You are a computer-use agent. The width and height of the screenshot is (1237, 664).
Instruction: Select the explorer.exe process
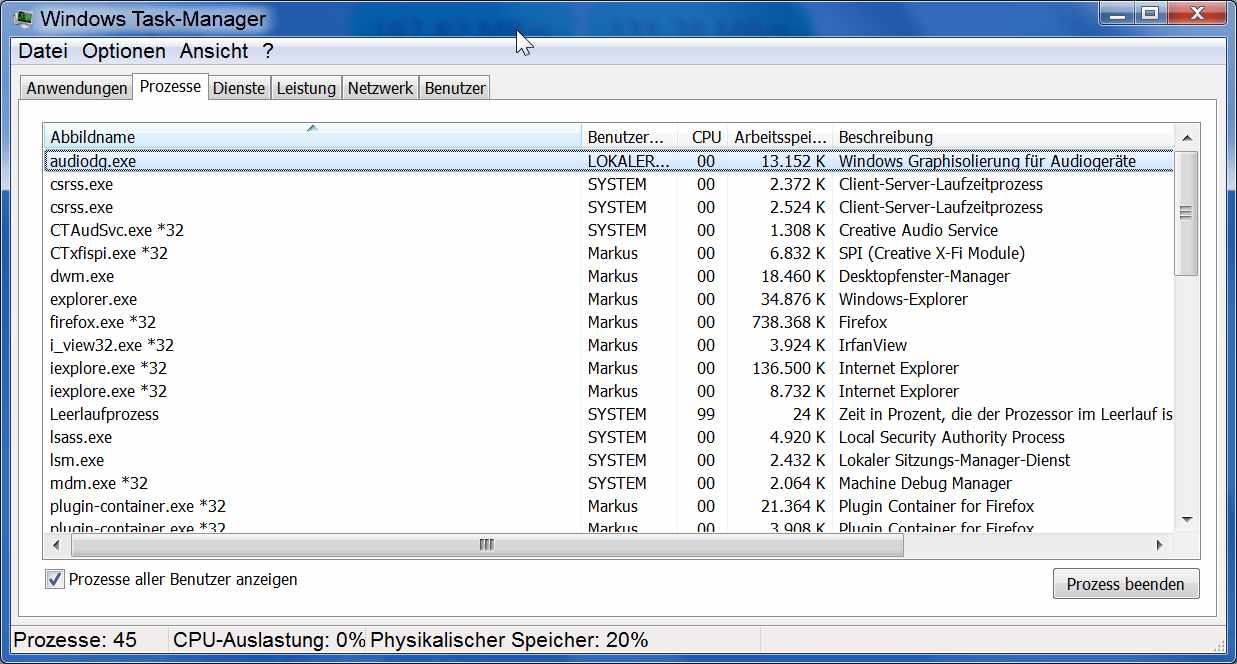click(x=608, y=299)
